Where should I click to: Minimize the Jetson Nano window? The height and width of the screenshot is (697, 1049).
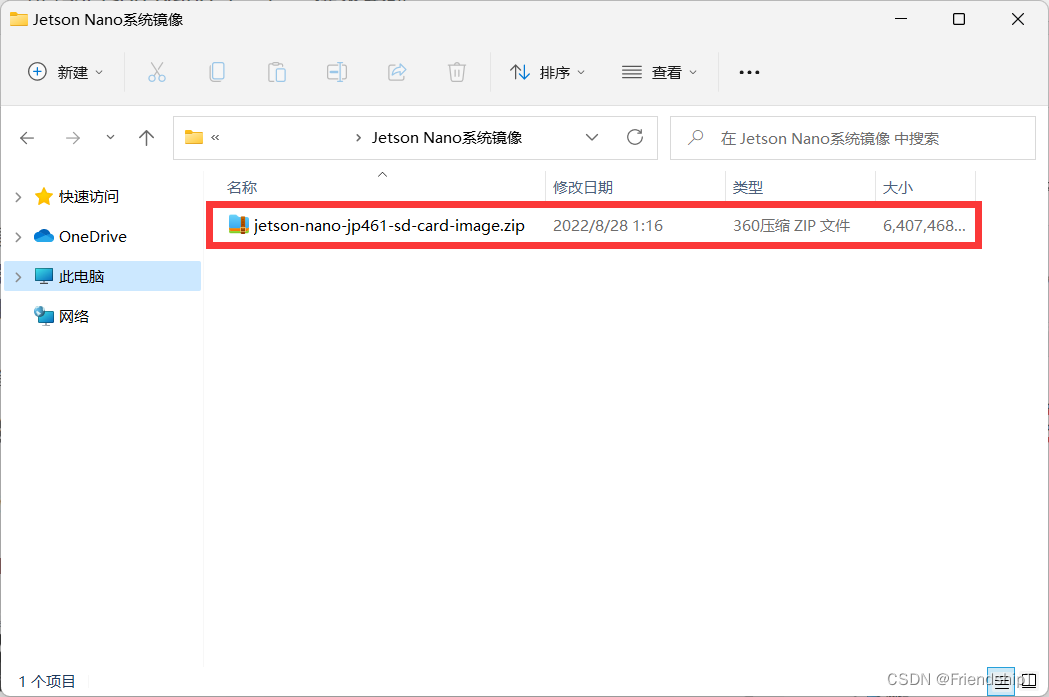pos(901,19)
